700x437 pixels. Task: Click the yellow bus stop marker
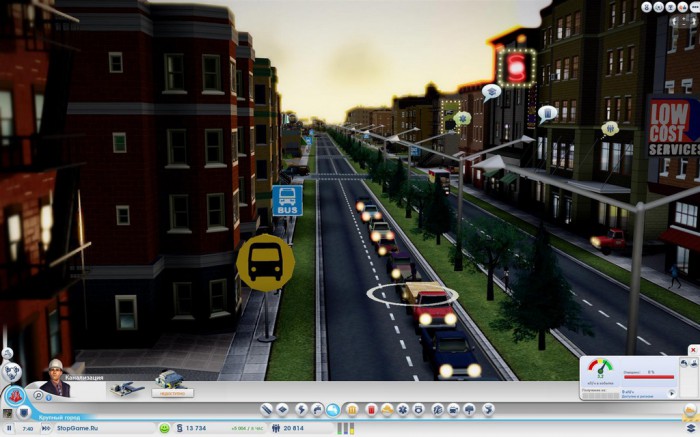[265, 262]
